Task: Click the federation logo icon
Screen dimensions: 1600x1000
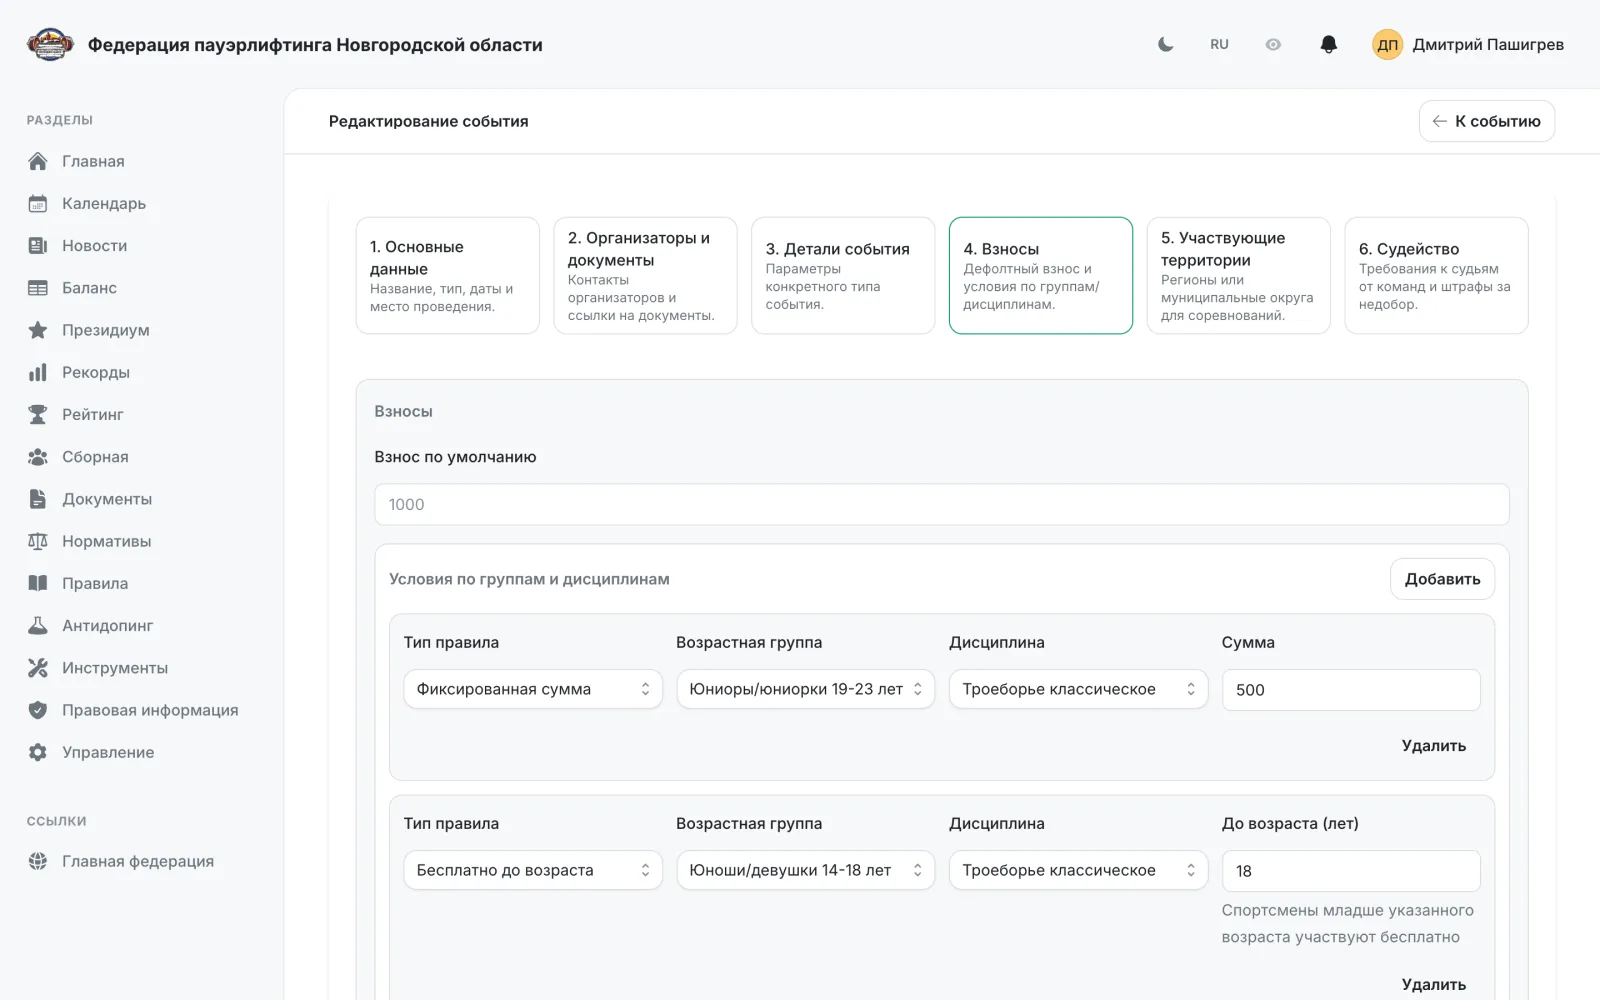Action: (50, 44)
